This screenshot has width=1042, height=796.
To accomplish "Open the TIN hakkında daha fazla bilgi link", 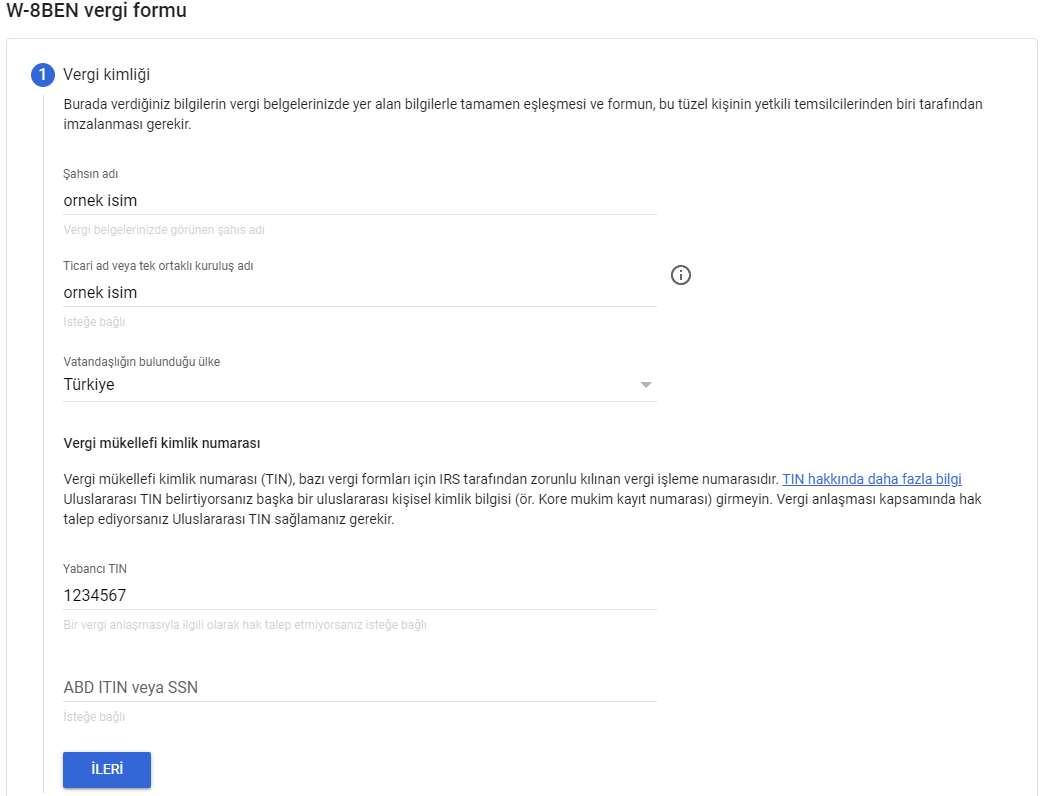I will coord(872,479).
